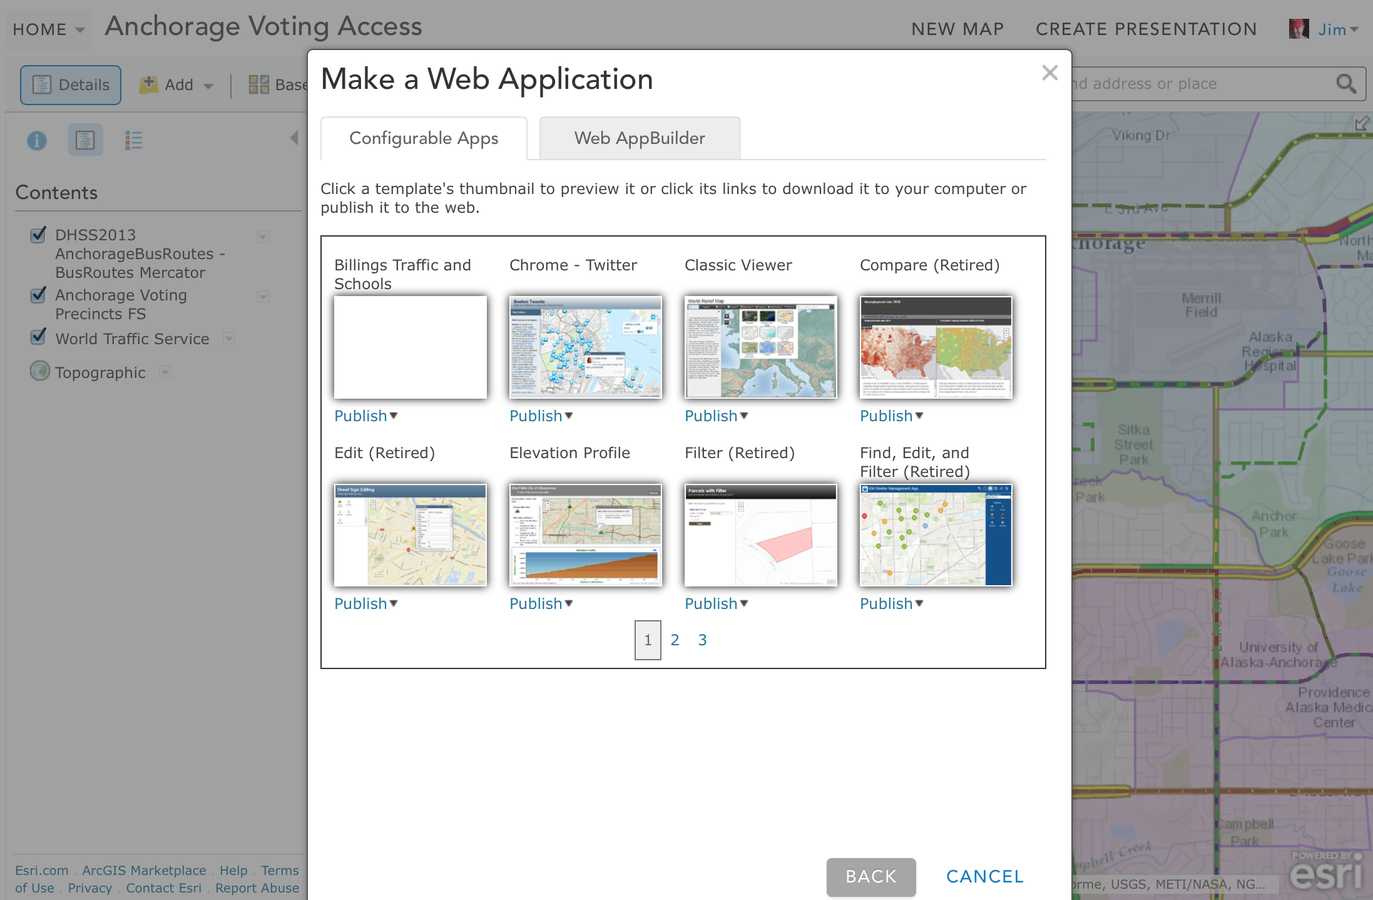This screenshot has height=900, width=1373.
Task: Select page 1 of templates
Action: pyautogui.click(x=648, y=640)
